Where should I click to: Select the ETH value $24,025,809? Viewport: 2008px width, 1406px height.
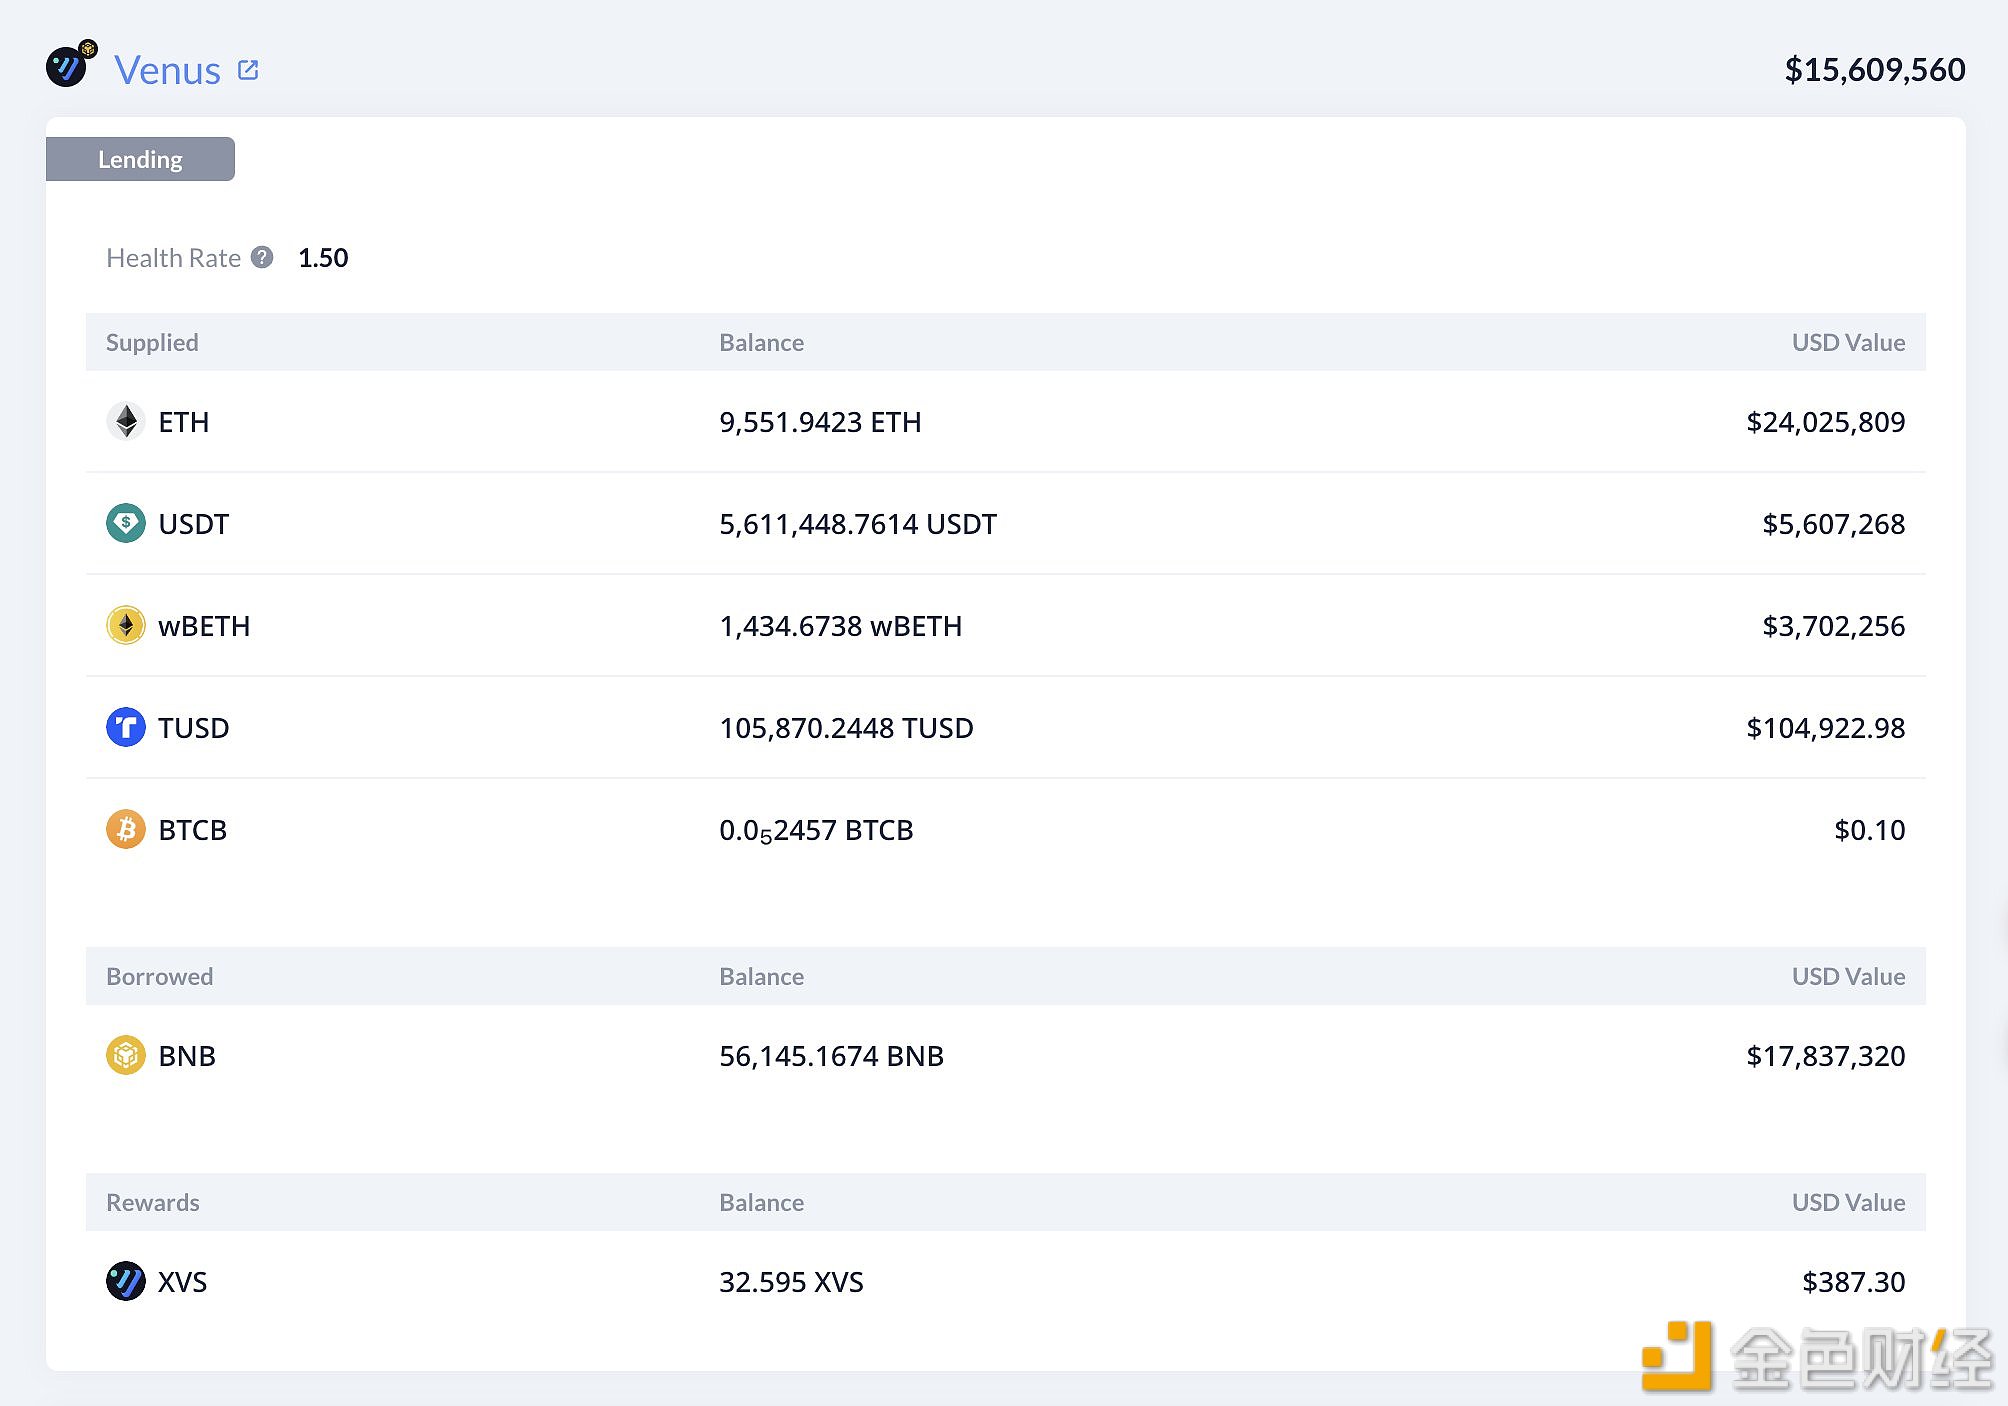(x=1825, y=422)
